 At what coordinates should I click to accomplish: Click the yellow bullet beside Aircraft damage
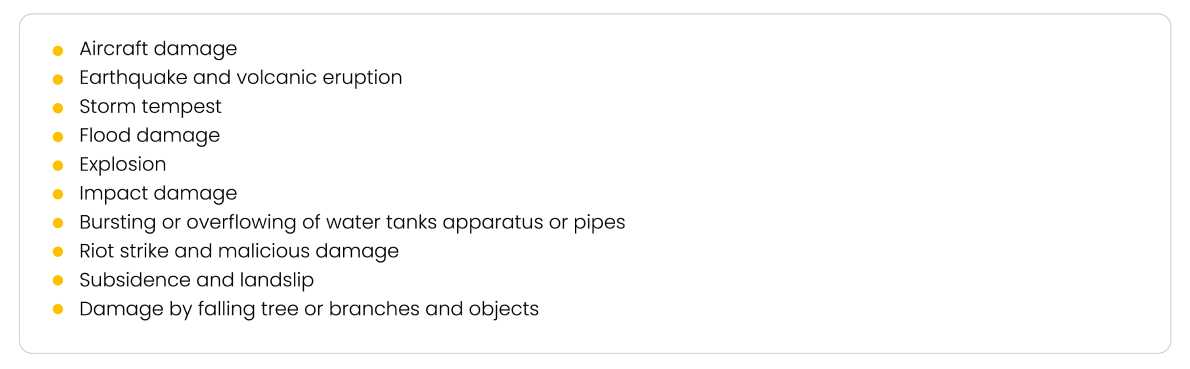pyautogui.click(x=58, y=51)
